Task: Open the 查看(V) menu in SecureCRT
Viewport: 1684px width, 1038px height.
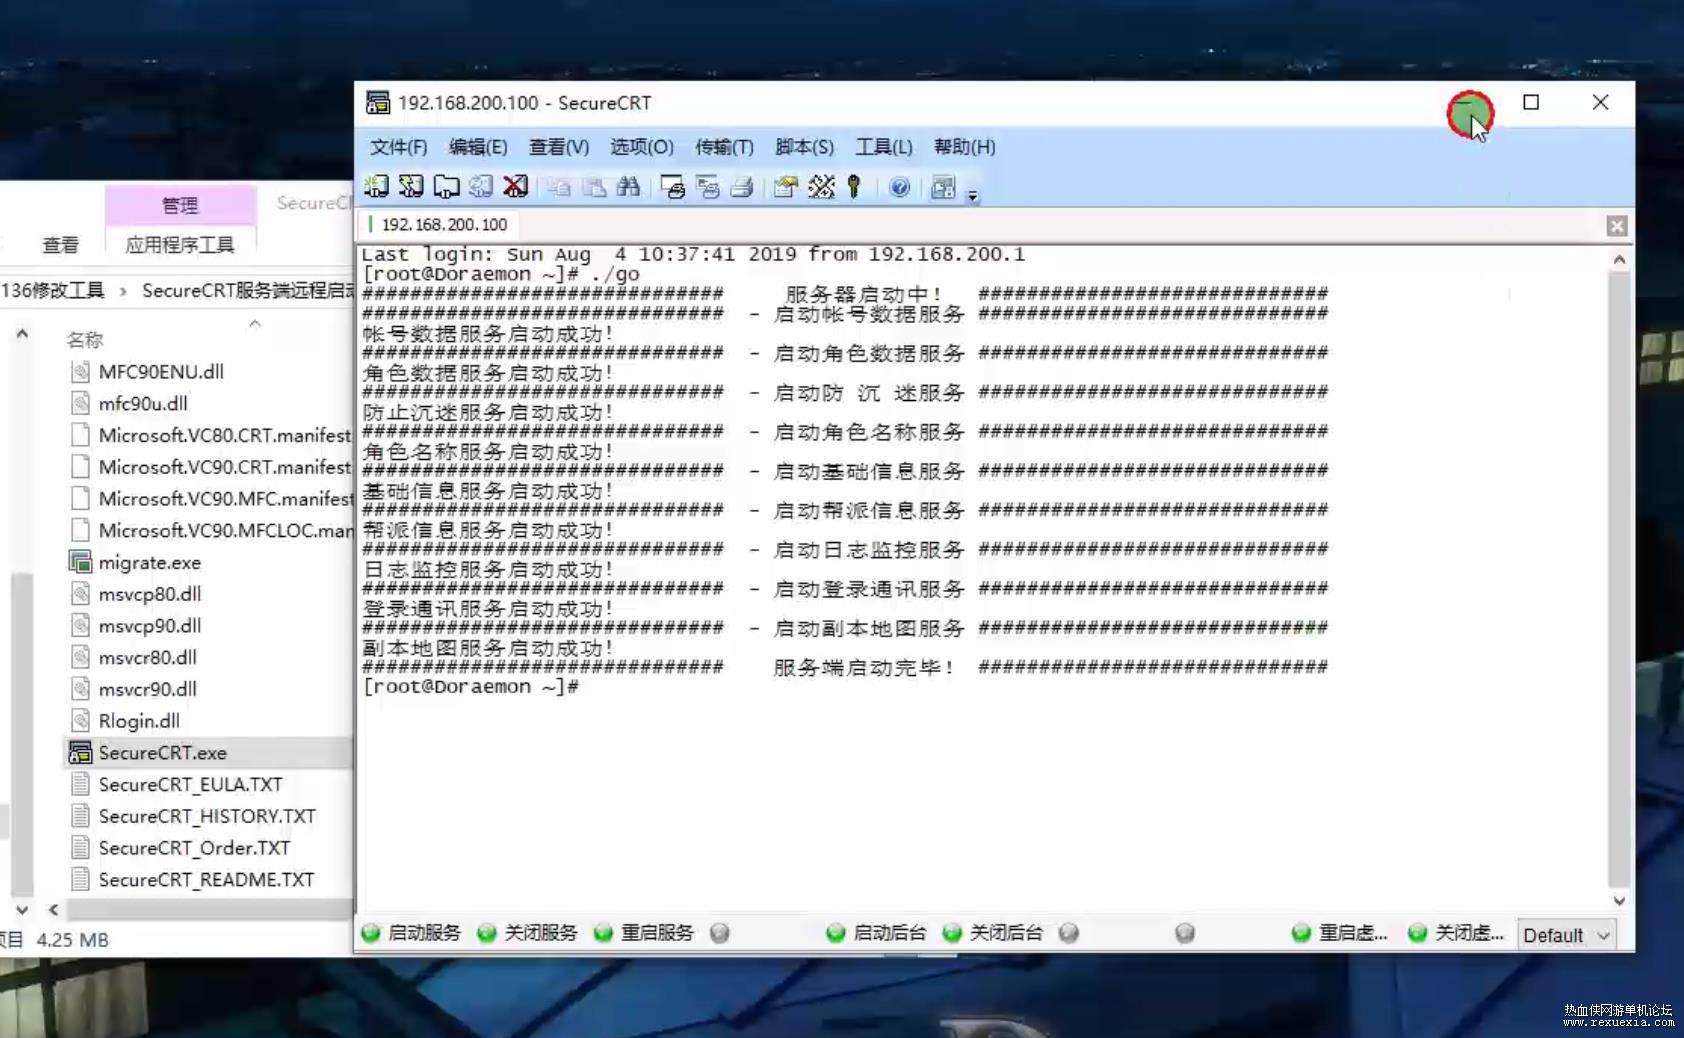Action: pyautogui.click(x=559, y=147)
